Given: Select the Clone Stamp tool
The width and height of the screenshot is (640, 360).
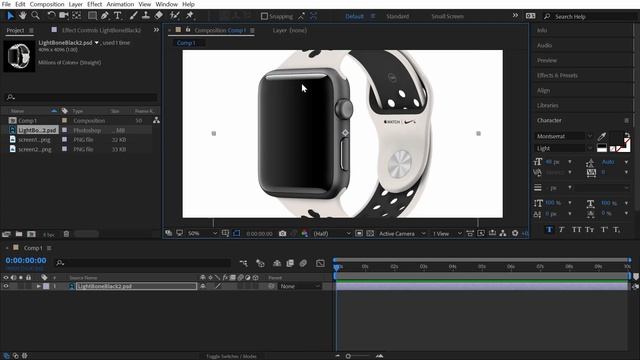Looking at the screenshot, I should click(x=146, y=16).
